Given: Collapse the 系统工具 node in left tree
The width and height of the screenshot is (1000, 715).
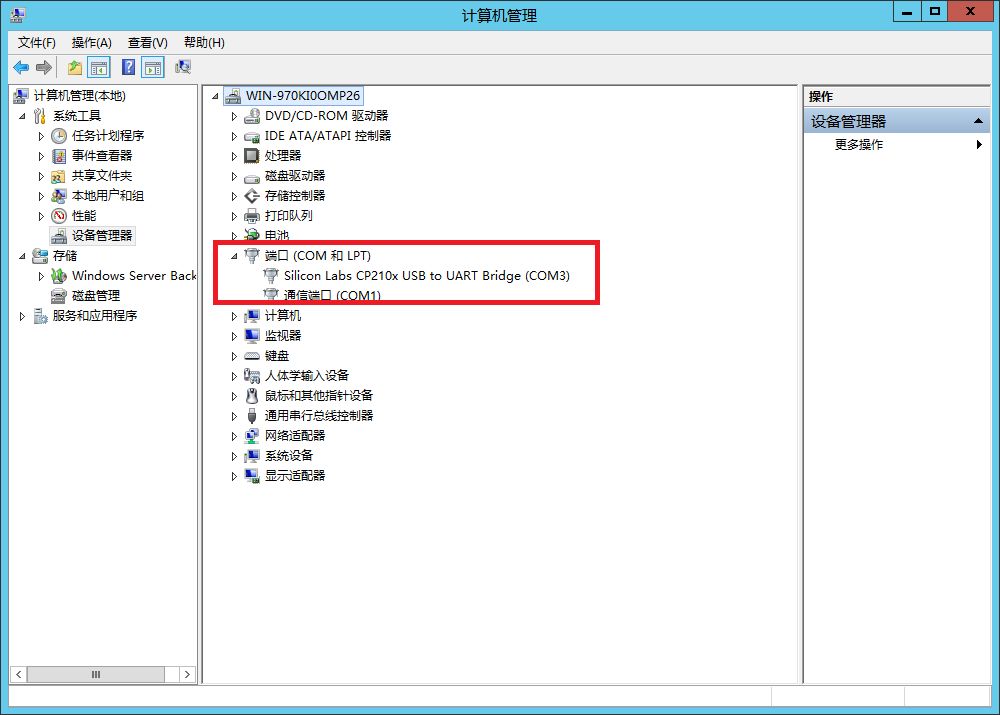Looking at the screenshot, I should tap(22, 116).
